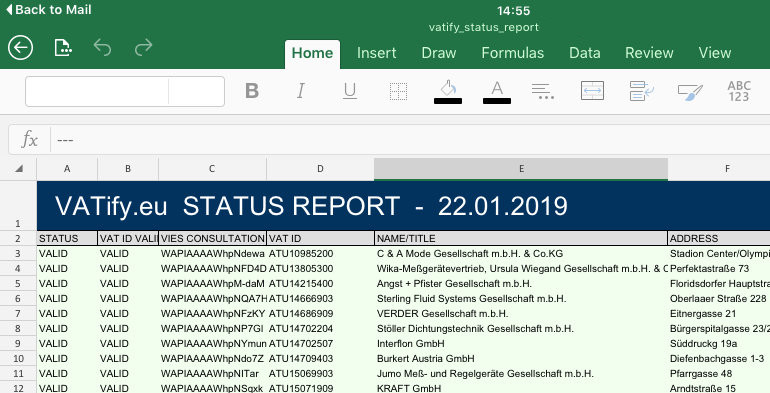770x393 pixels.
Task: Tap the fx function button
Action: click(x=29, y=140)
